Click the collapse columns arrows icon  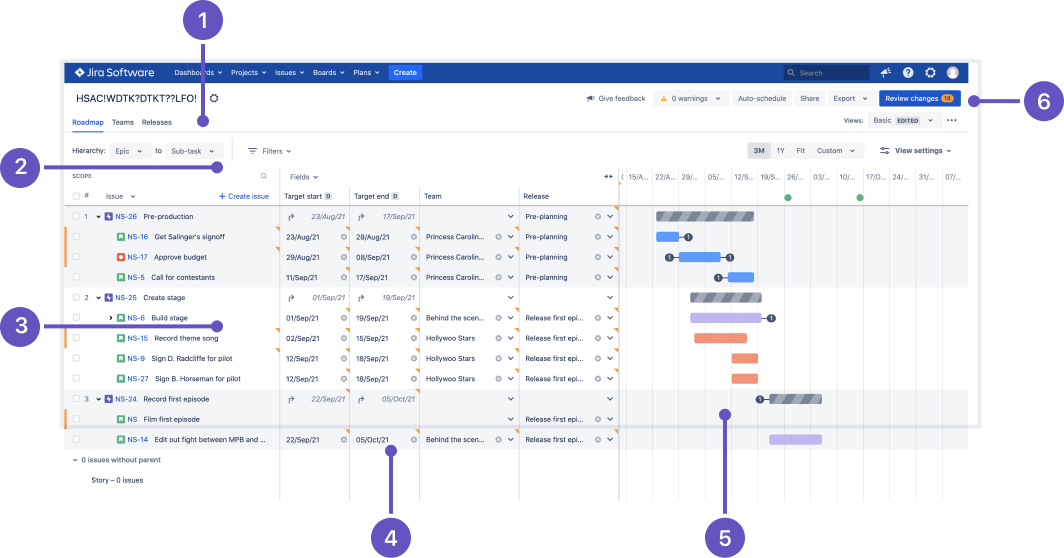click(608, 176)
